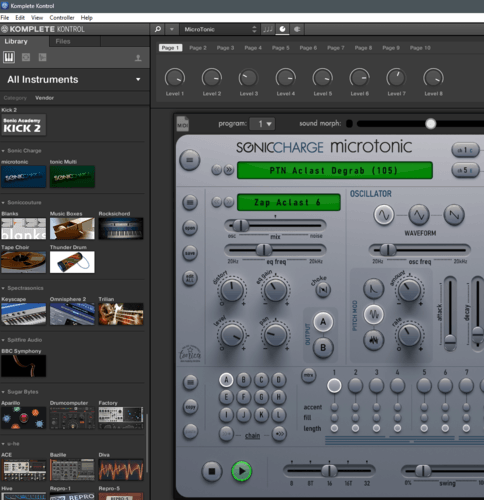Screen dimensions: 484x500
Task: Open the Controller menu
Action: coord(62,18)
